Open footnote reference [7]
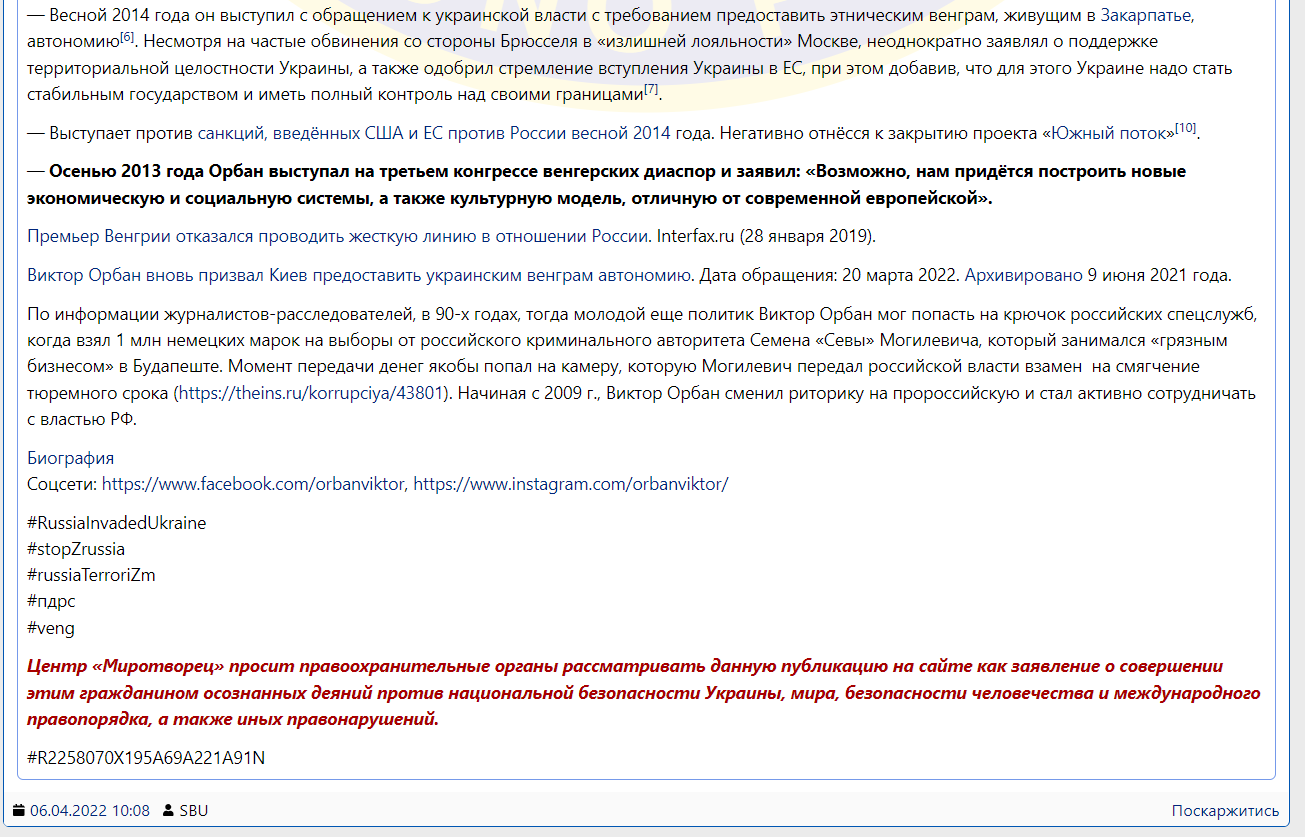Image resolution: width=1305 pixels, height=837 pixels. tap(651, 90)
